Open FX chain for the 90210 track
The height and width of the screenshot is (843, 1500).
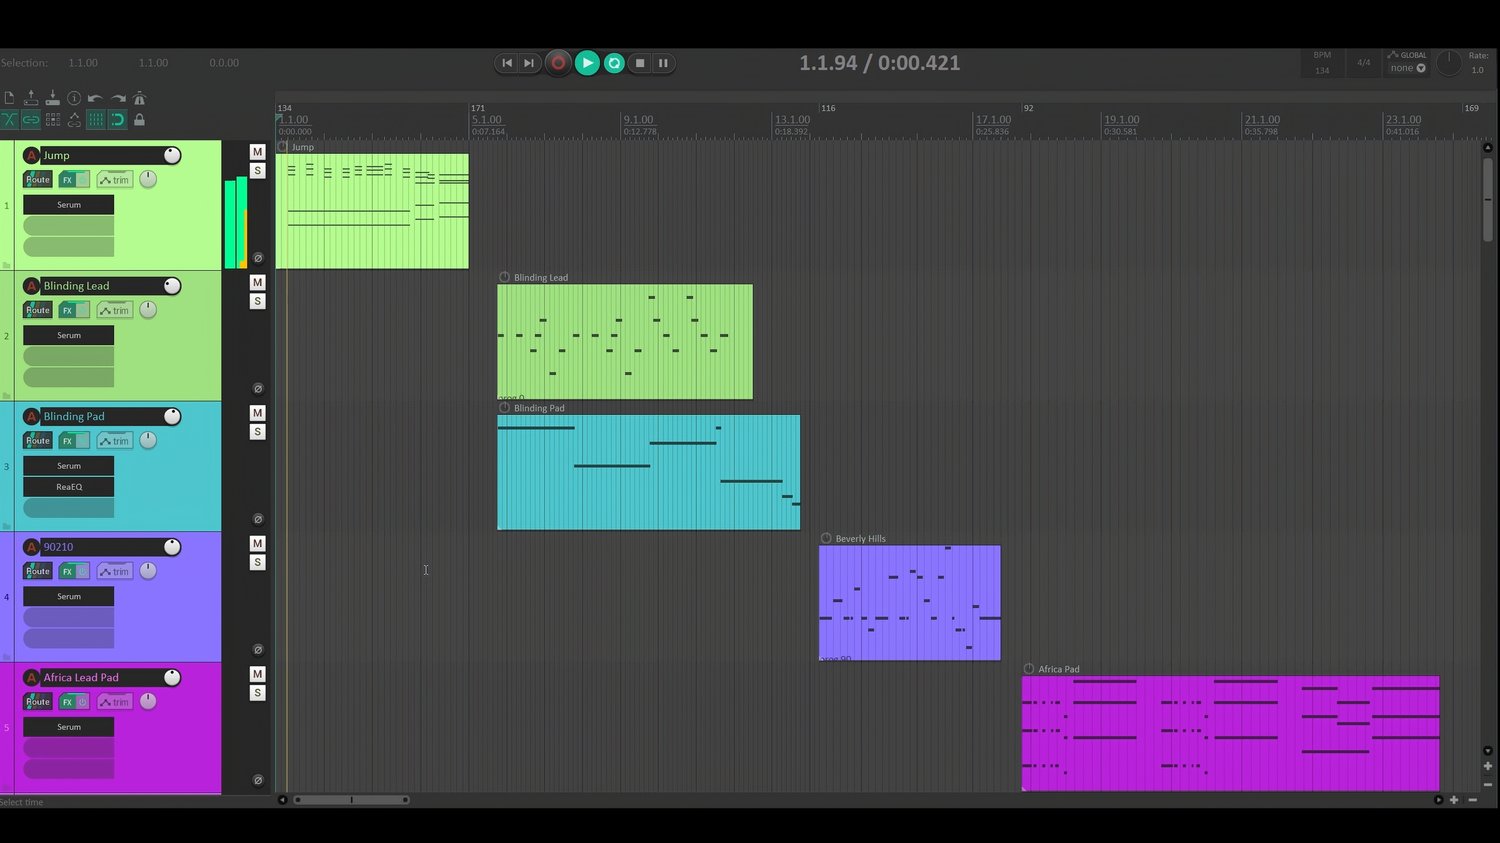point(67,571)
